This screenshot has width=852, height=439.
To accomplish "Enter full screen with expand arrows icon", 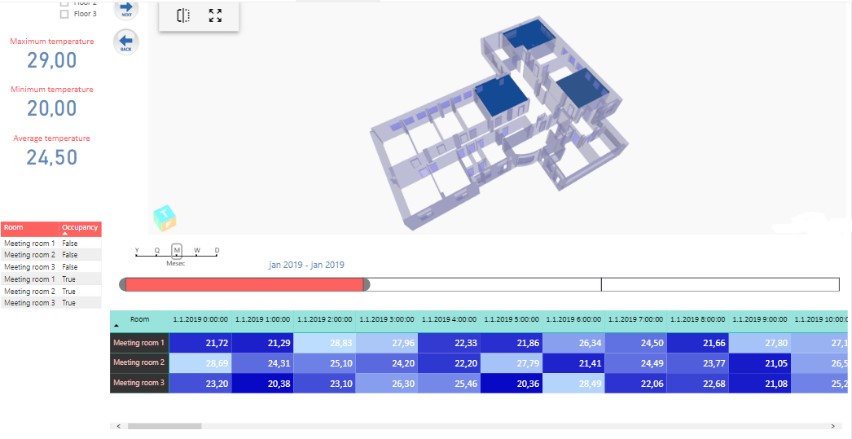I will tap(215, 16).
